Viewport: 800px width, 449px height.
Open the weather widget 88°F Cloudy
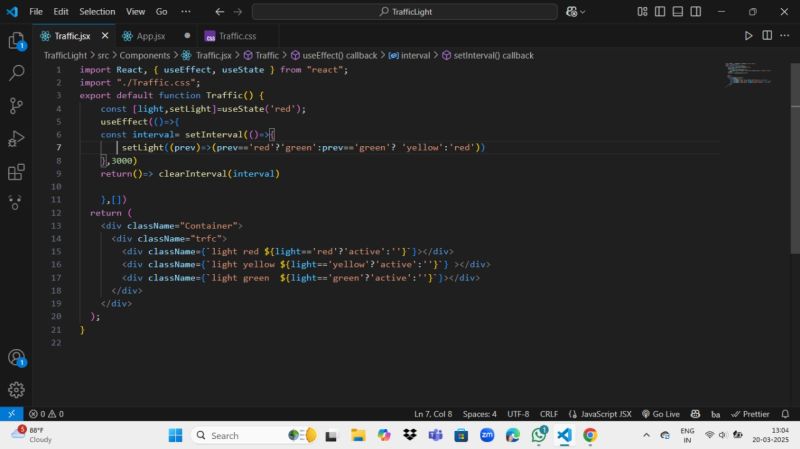32,435
